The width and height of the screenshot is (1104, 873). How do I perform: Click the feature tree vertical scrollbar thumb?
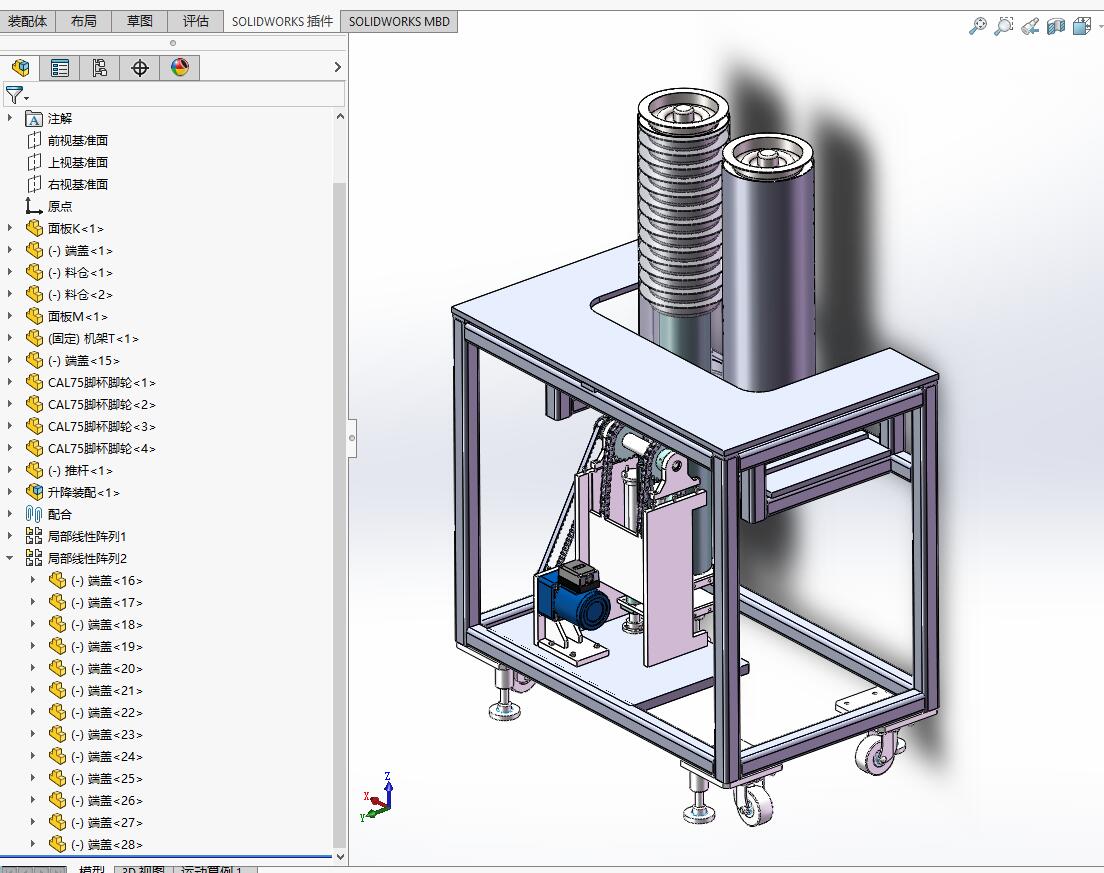click(x=340, y=514)
